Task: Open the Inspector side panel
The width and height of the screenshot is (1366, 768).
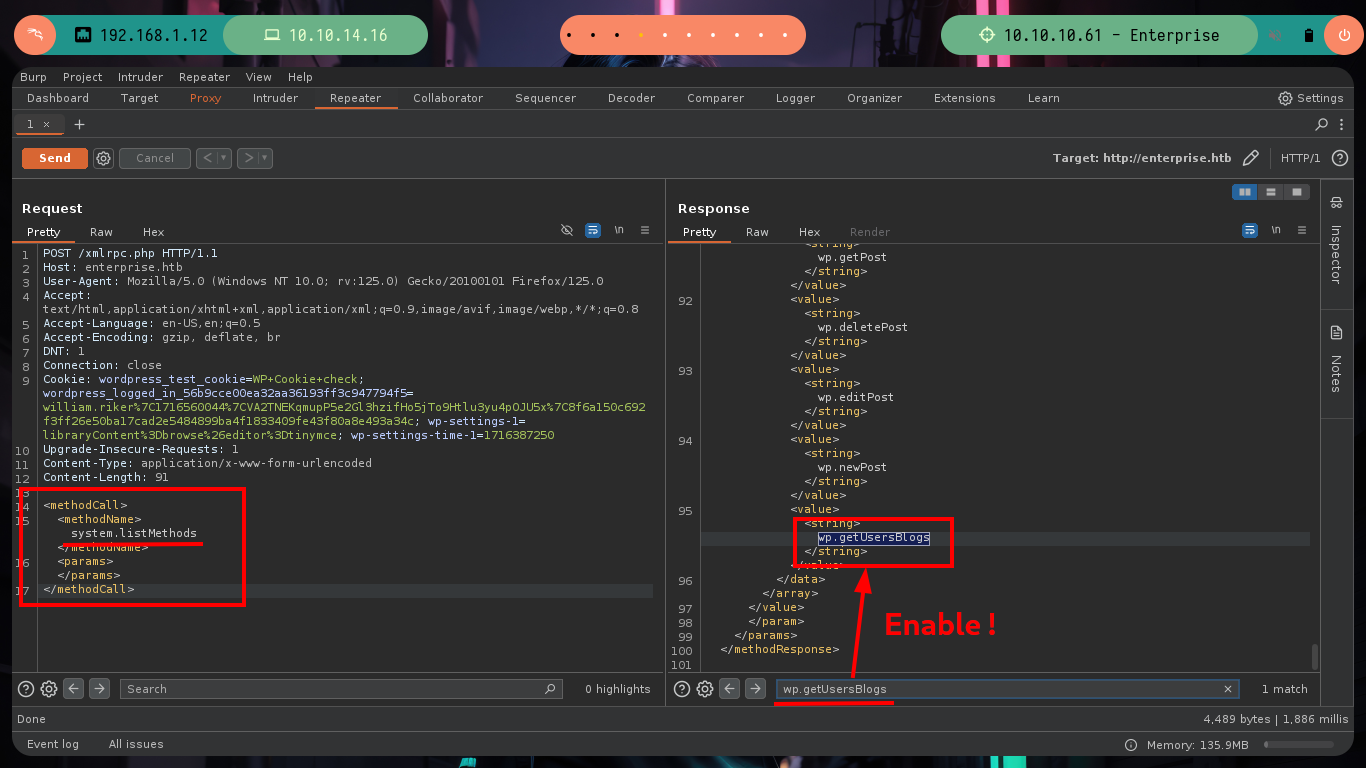Action: pyautogui.click(x=1336, y=240)
